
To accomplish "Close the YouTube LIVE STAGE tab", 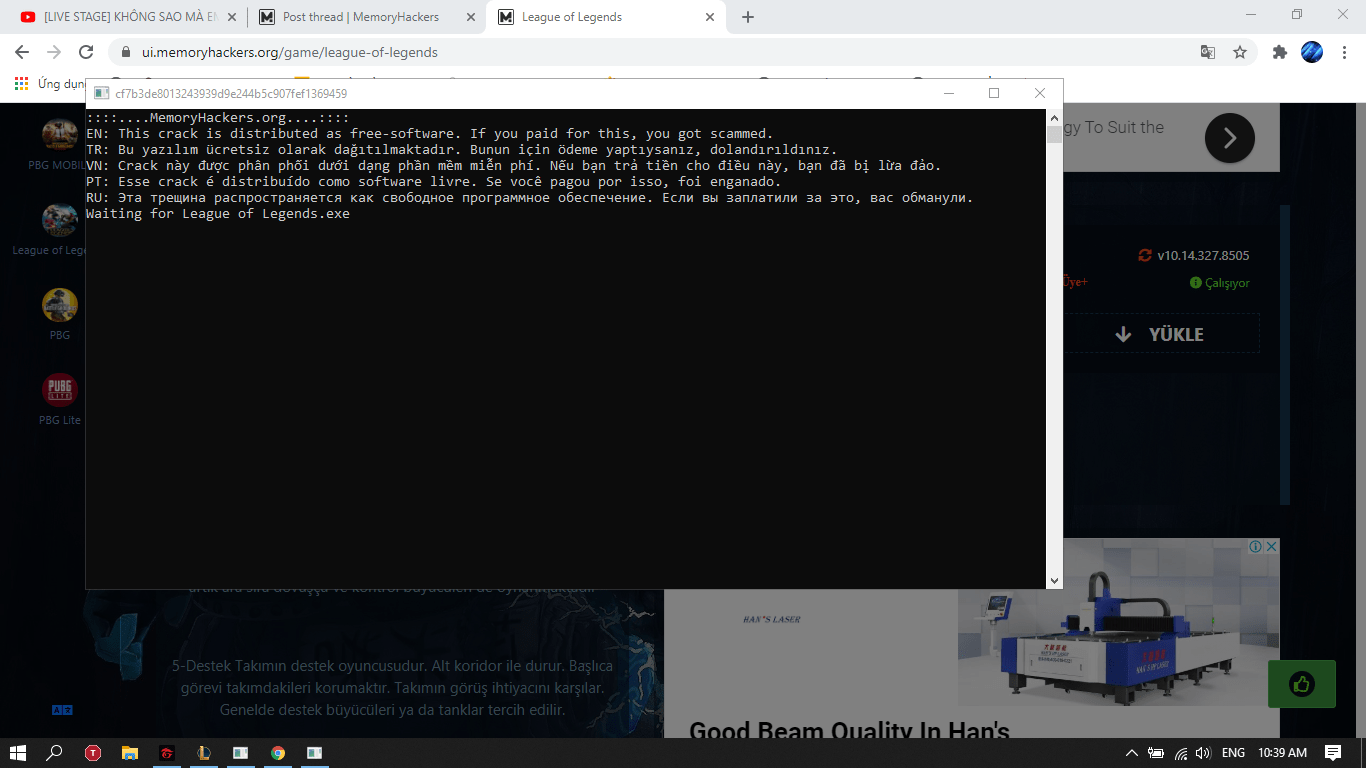I will pyautogui.click(x=231, y=17).
